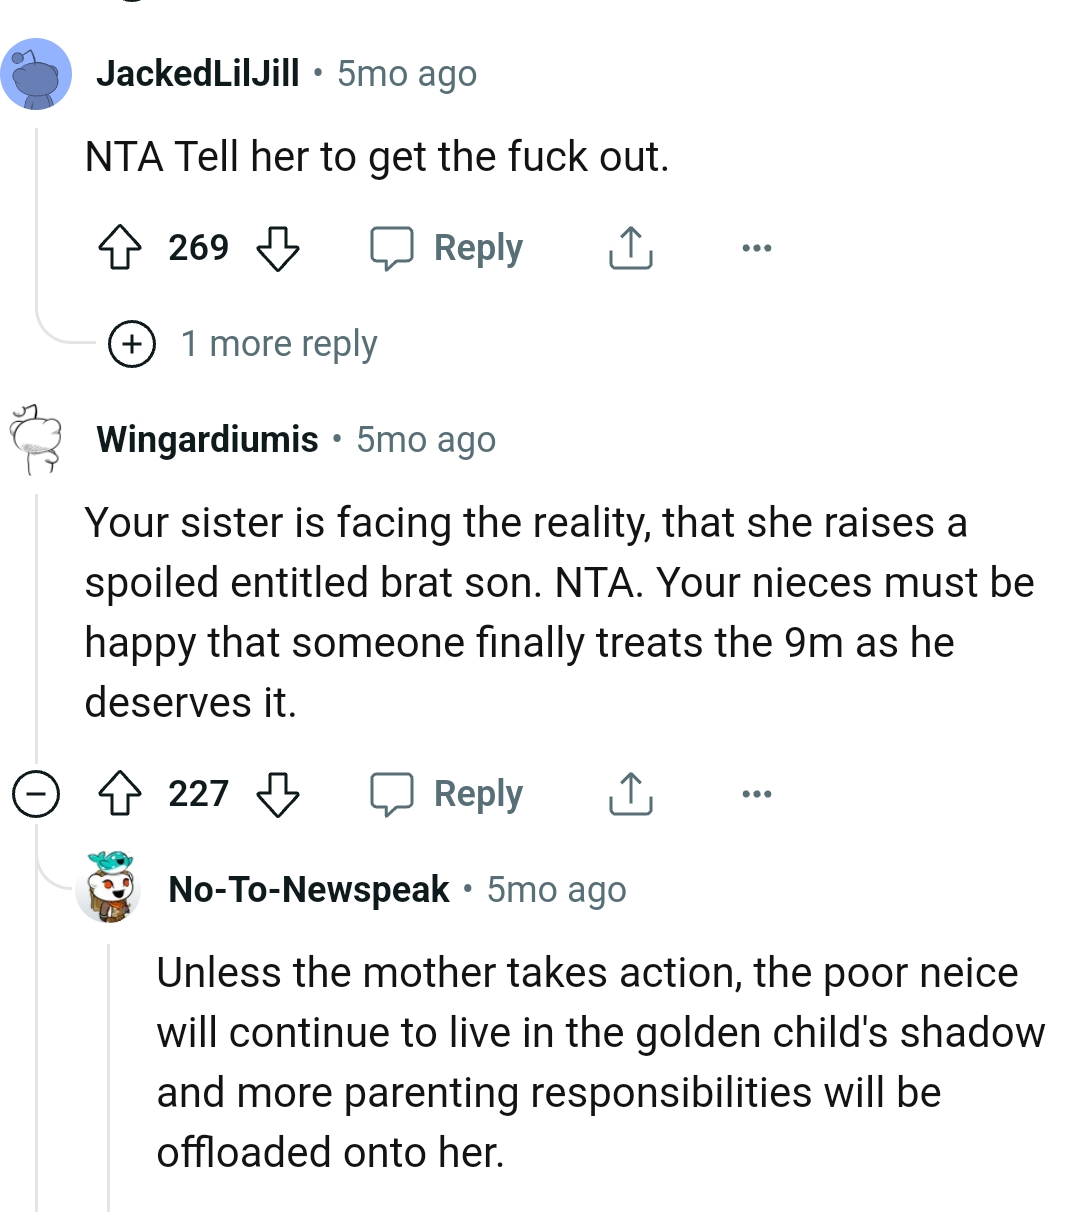Open the overflow menu on Wingardiumis's comment
The image size is (1079, 1212).
coord(757,793)
